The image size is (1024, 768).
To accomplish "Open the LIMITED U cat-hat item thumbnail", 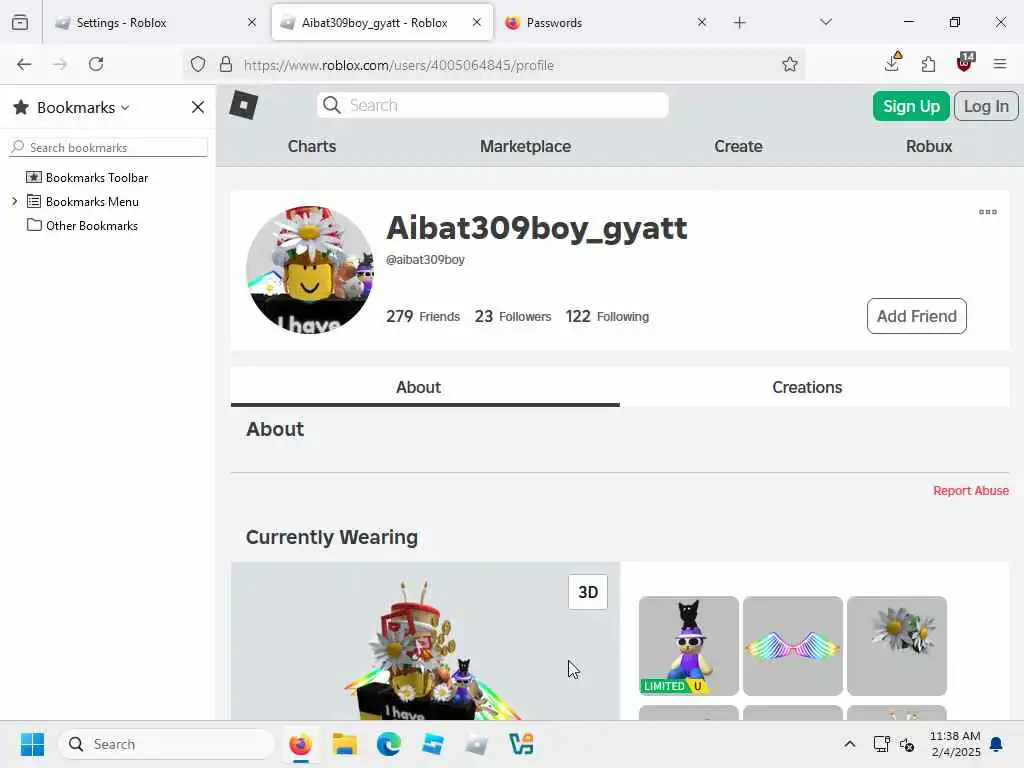I will pyautogui.click(x=688, y=646).
